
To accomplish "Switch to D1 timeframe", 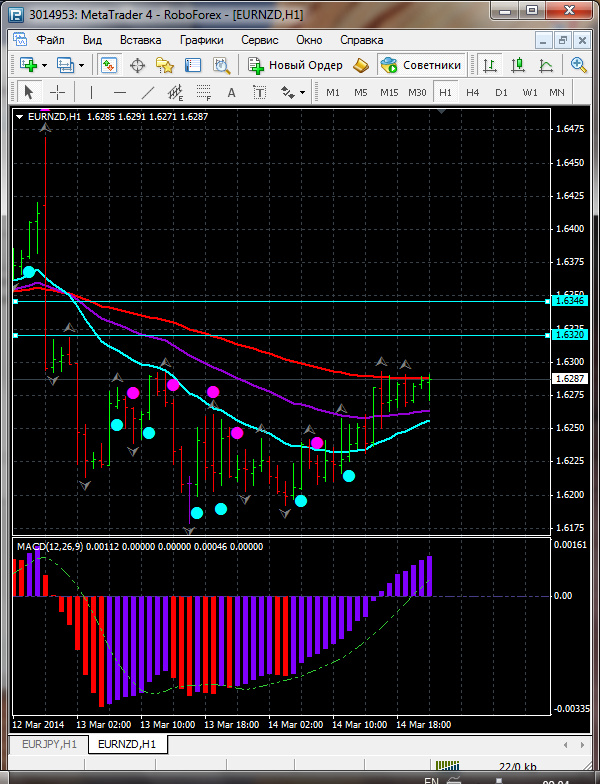I will 501,92.
